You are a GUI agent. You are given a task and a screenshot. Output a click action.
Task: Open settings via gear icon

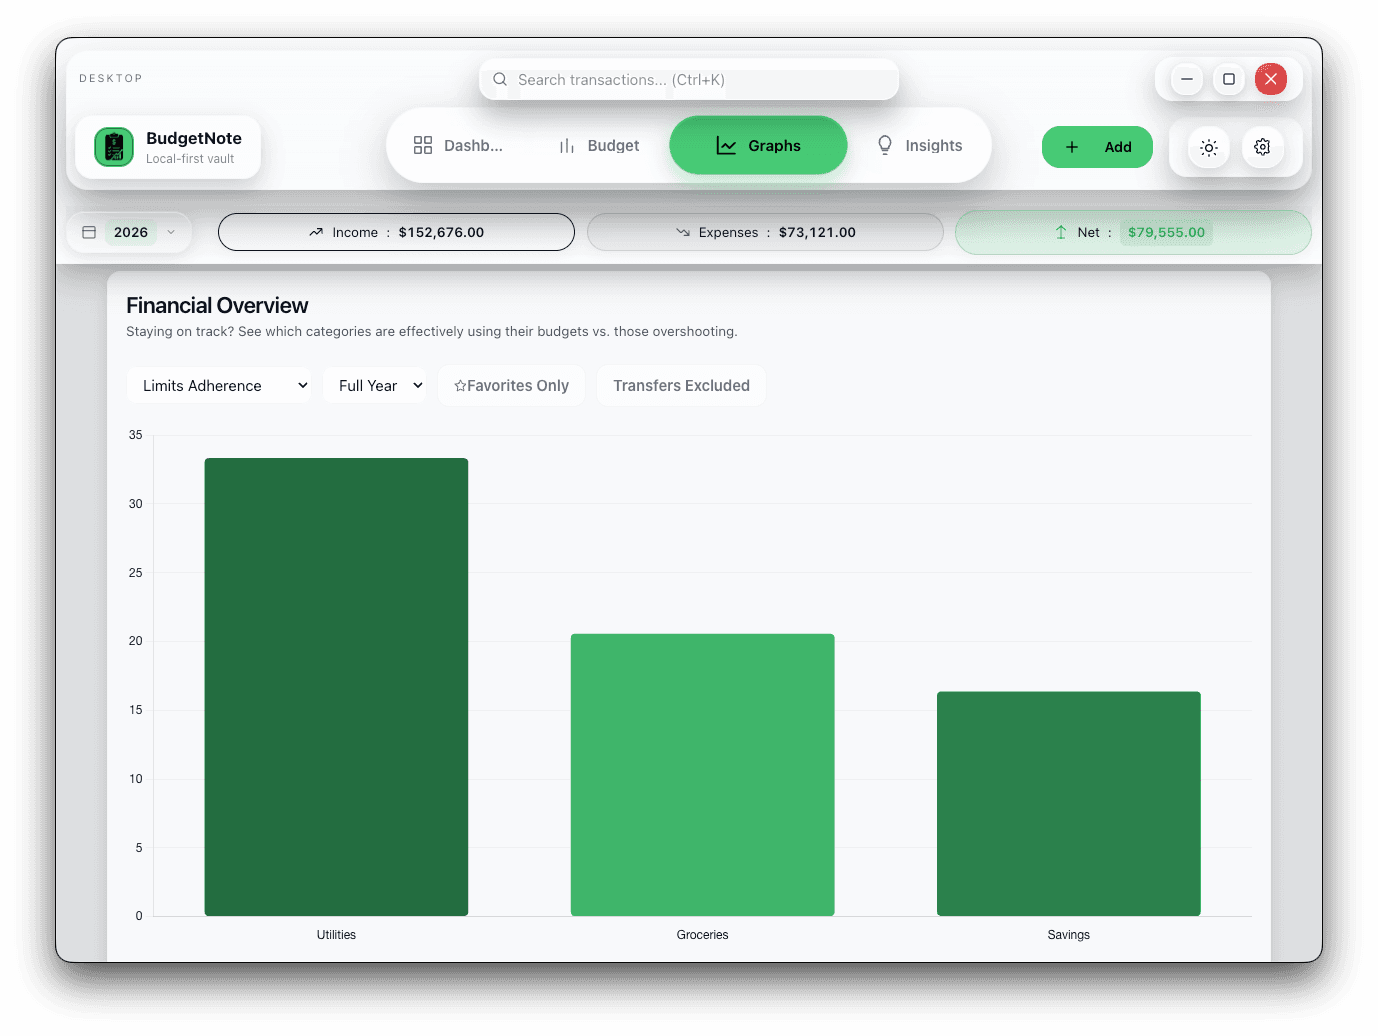1262,148
